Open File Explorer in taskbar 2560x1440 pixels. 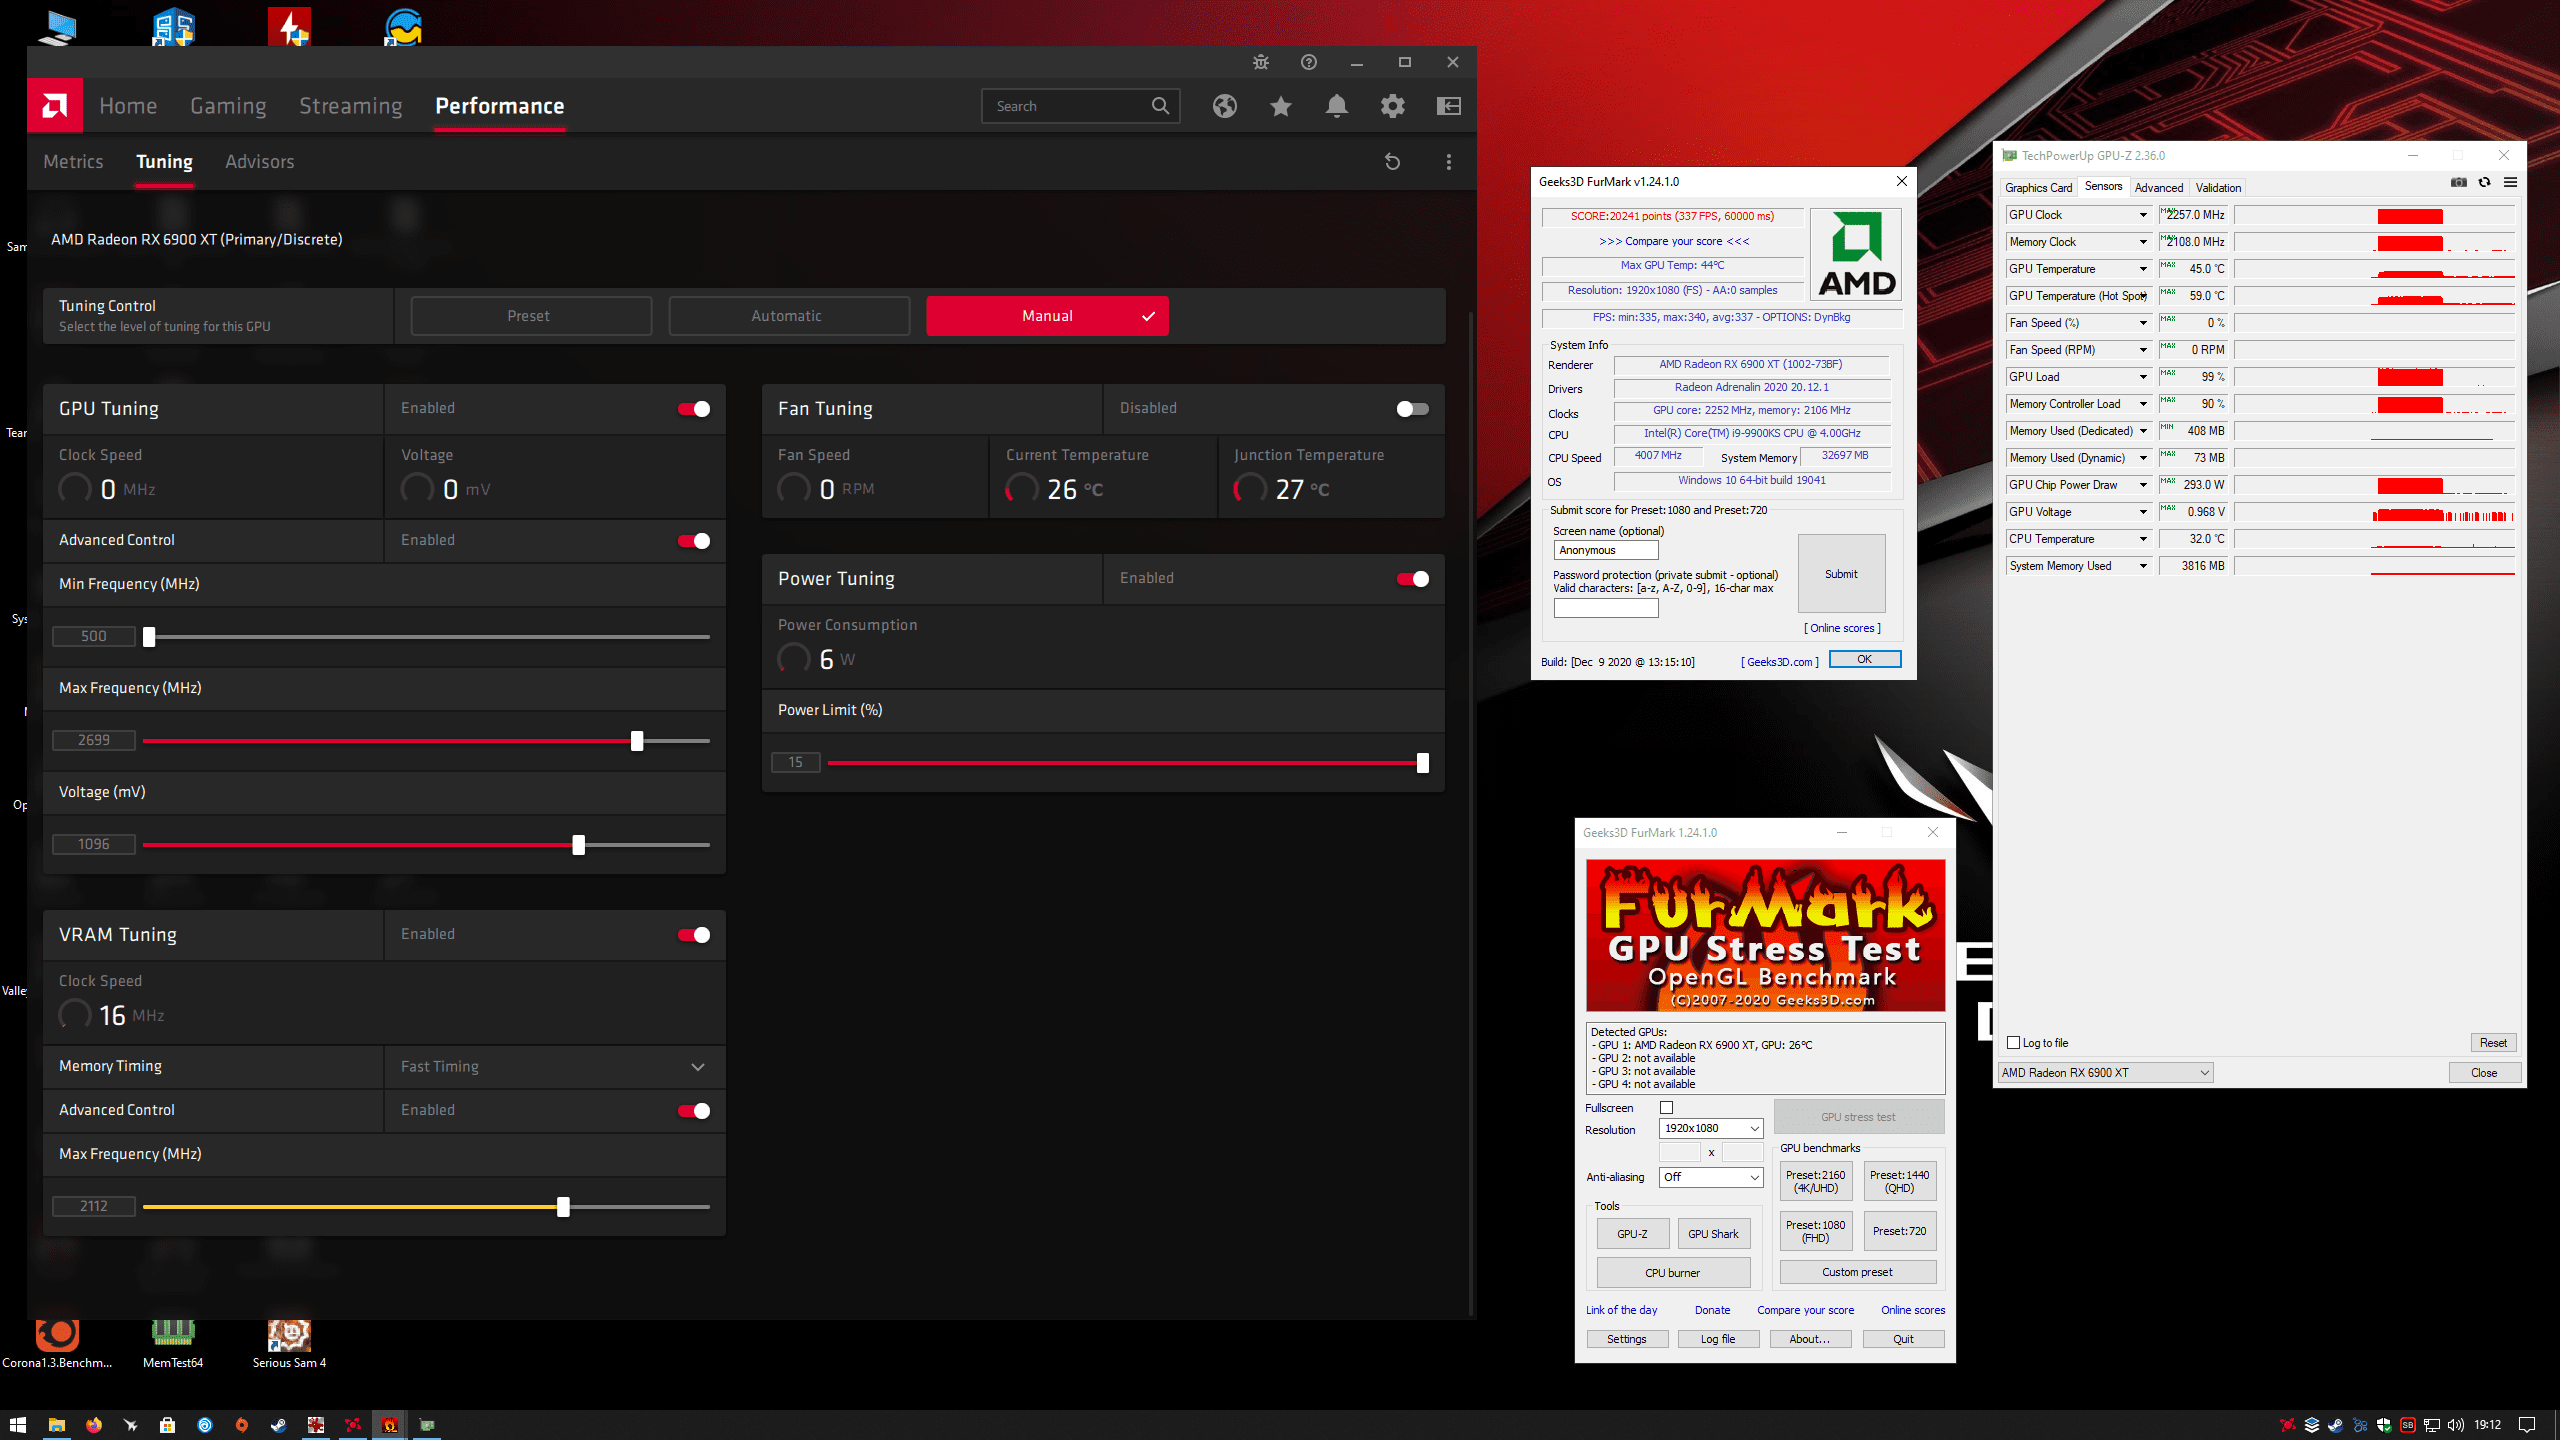[x=57, y=1425]
